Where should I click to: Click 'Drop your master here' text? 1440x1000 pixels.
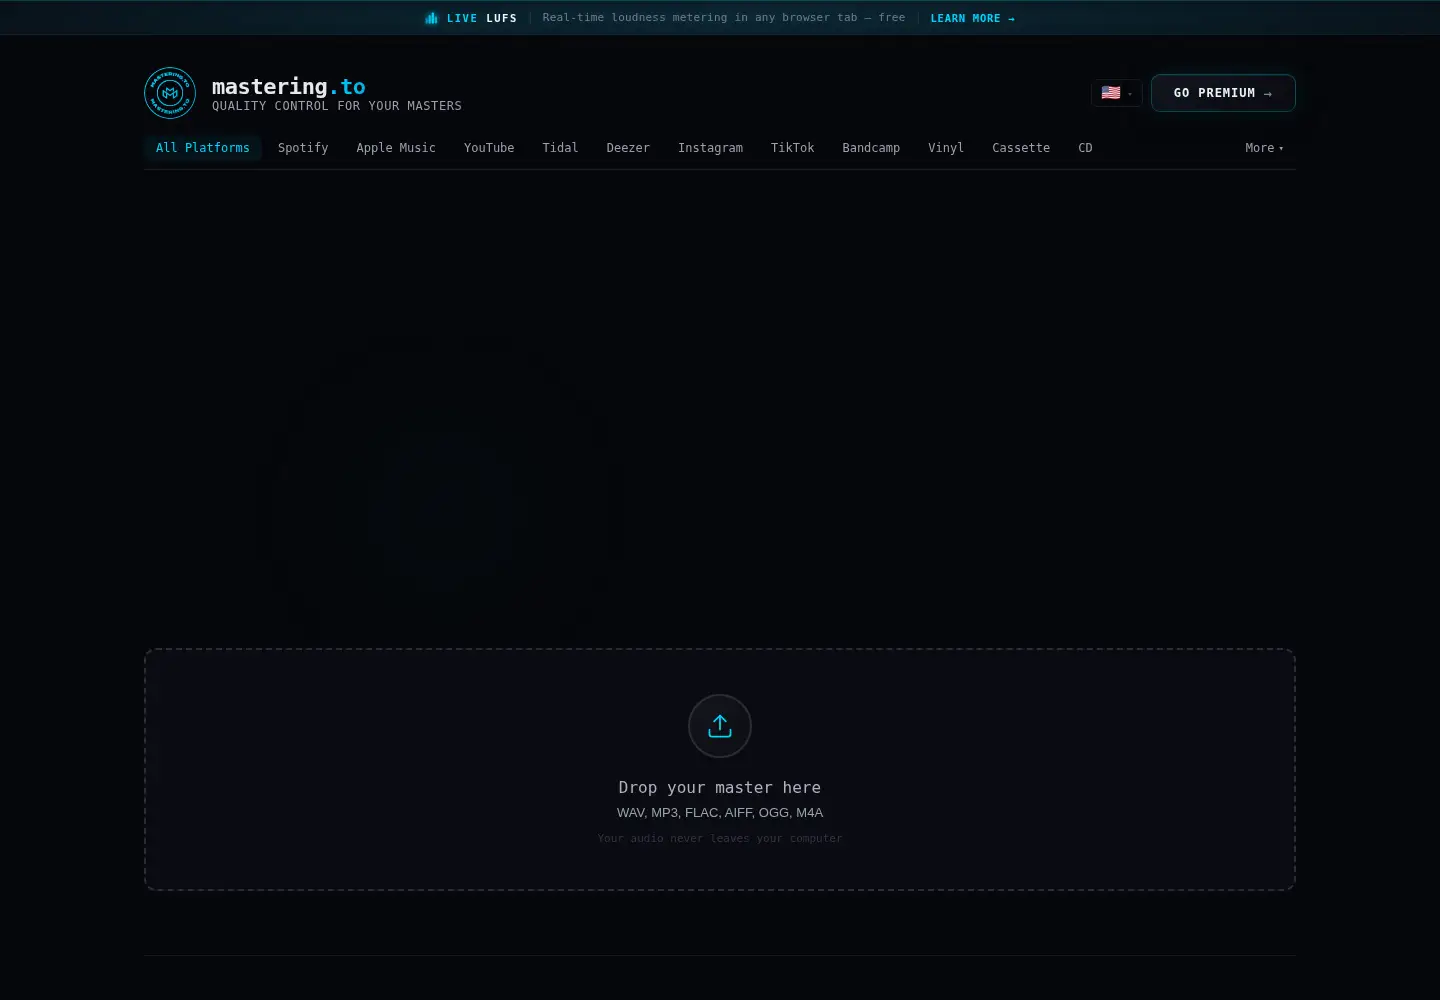[x=720, y=788]
